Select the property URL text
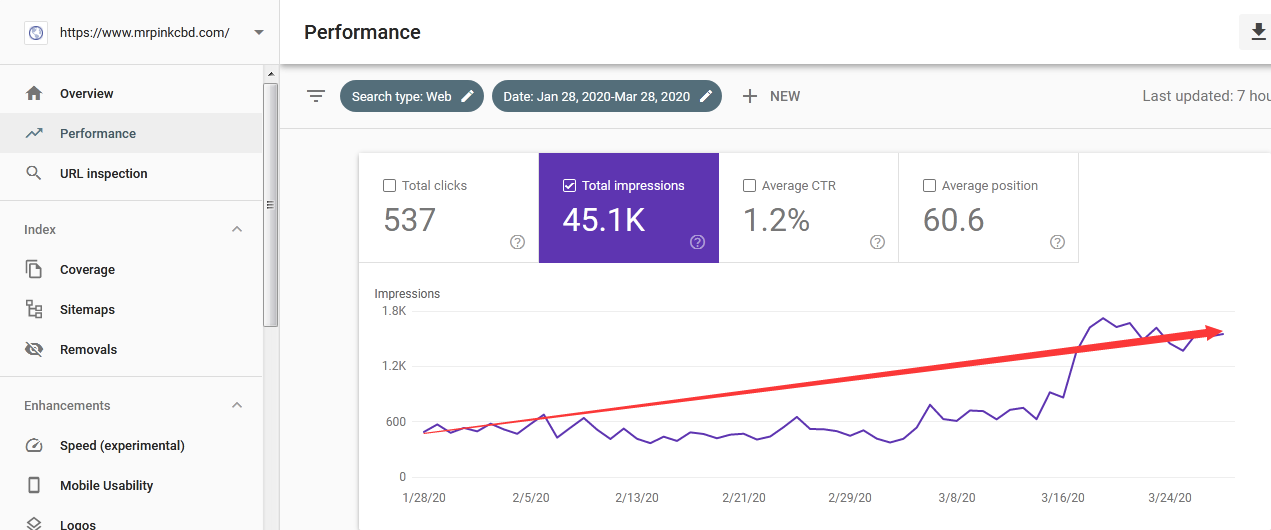Viewport: 1271px width, 530px height. [x=144, y=32]
